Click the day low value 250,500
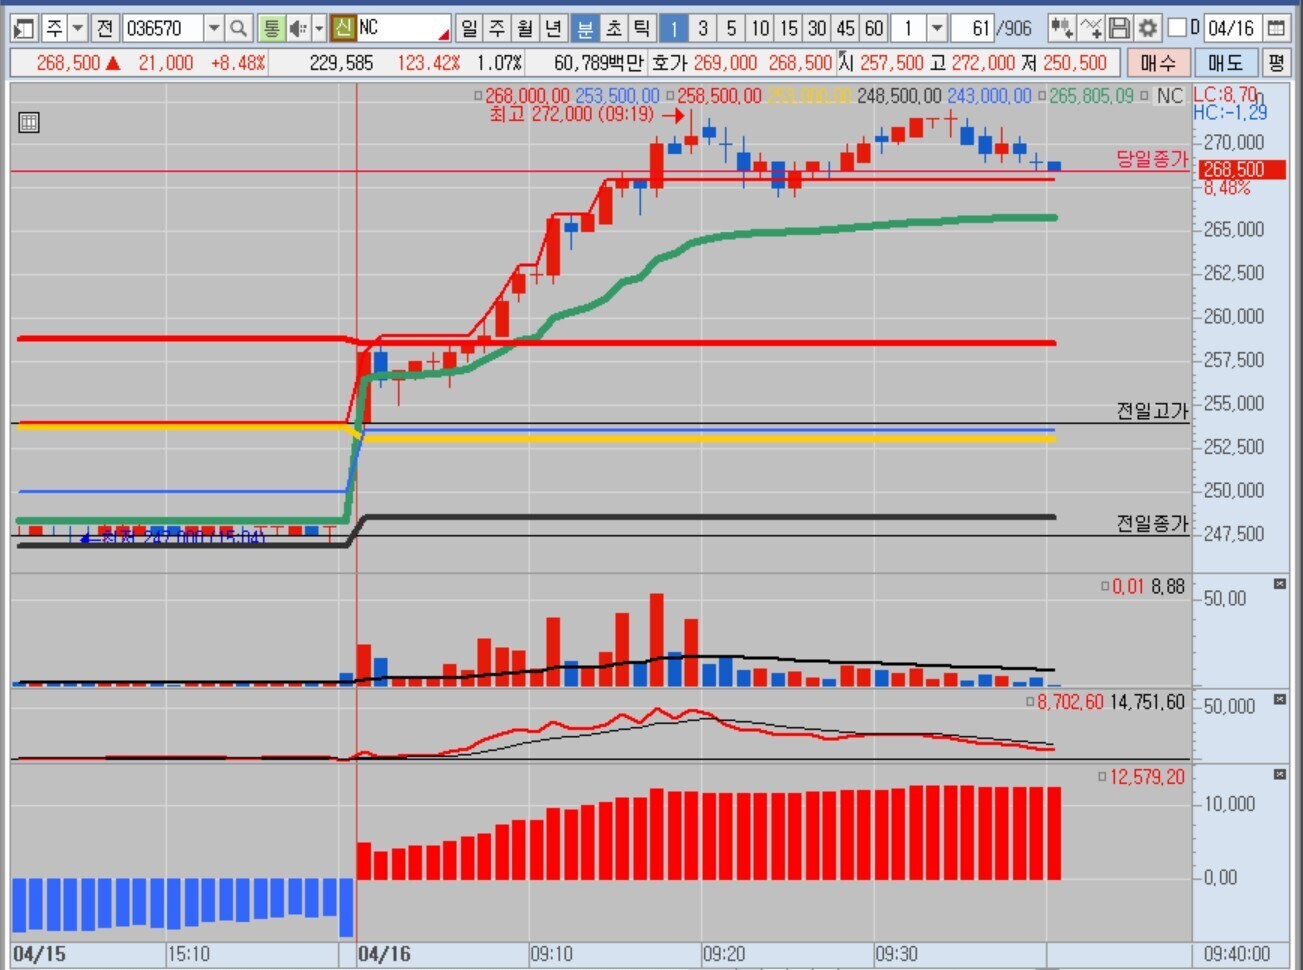The height and width of the screenshot is (970, 1303). (1075, 63)
